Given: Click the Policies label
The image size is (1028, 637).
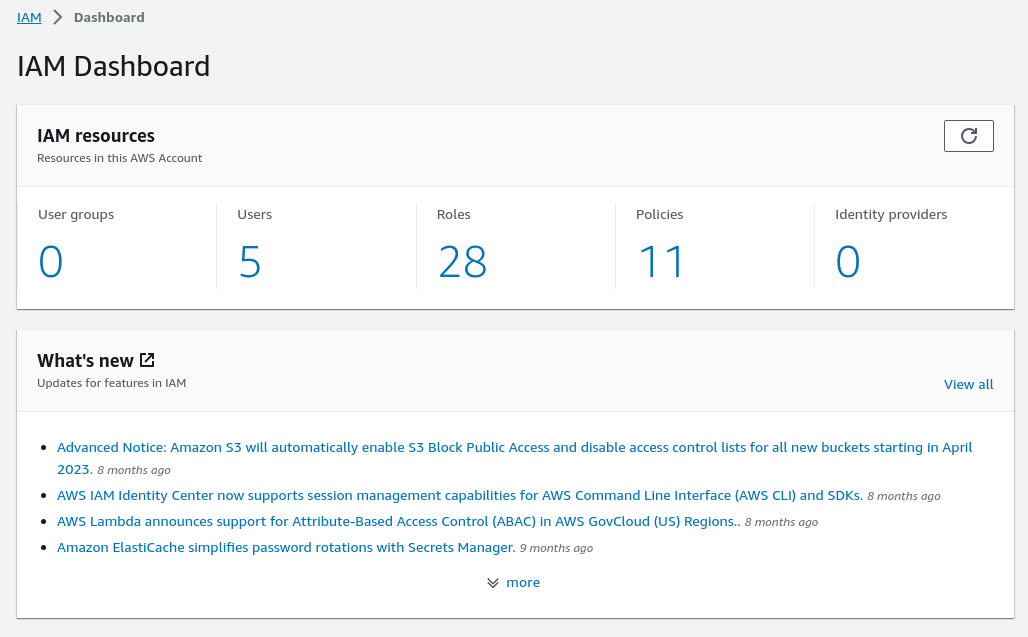Looking at the screenshot, I should 660,214.
